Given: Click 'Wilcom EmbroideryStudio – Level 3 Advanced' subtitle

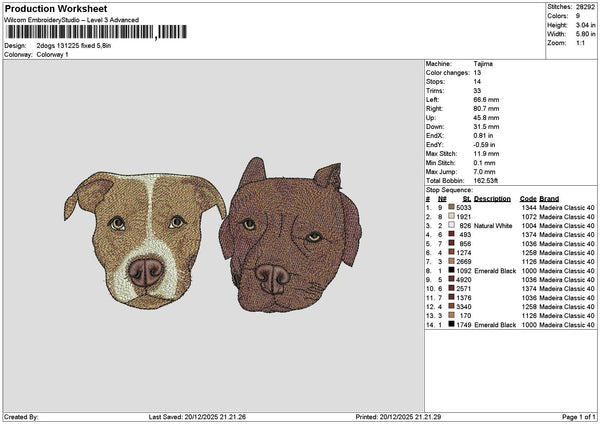Looking at the screenshot, I should [x=72, y=20].
